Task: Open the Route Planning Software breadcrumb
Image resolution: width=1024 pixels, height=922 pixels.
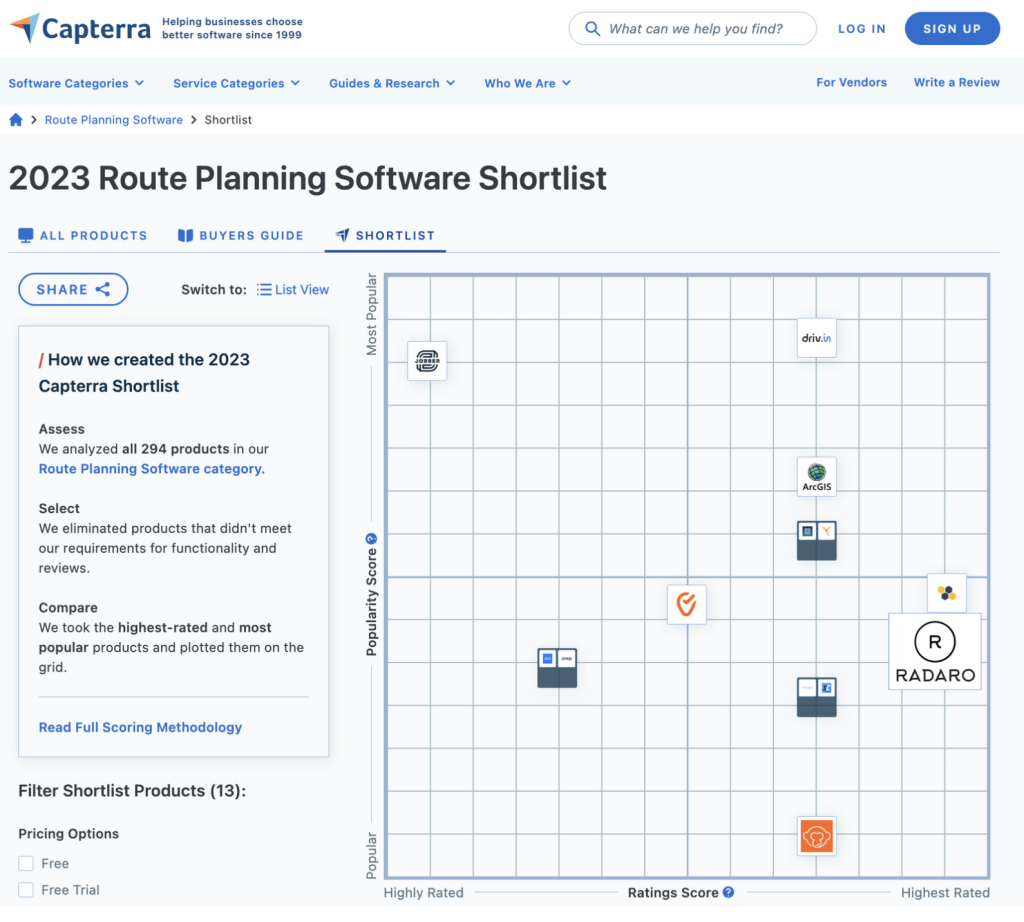Action: pyautogui.click(x=114, y=119)
